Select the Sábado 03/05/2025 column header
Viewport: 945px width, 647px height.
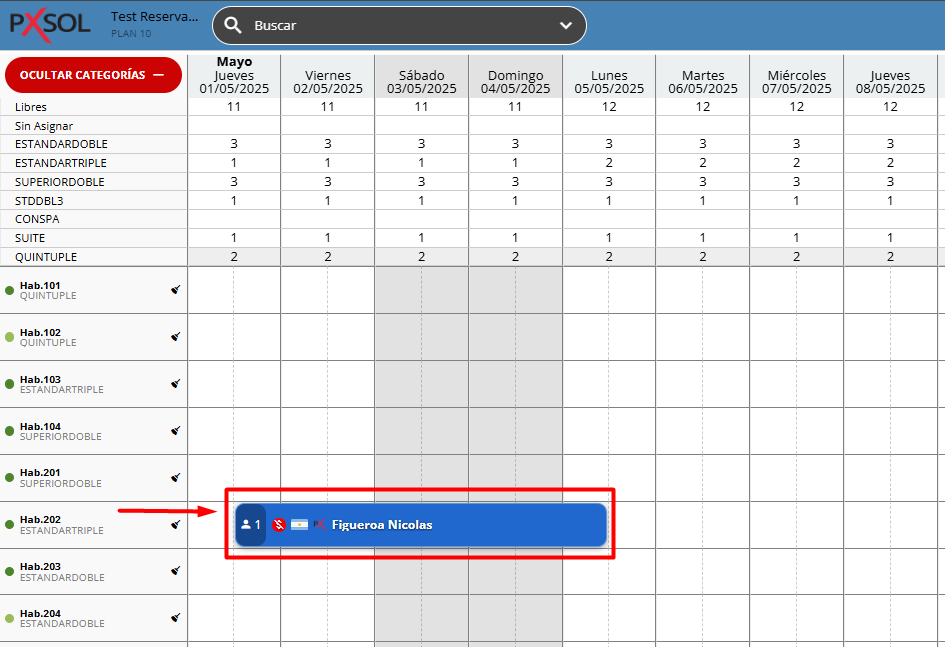tap(421, 82)
